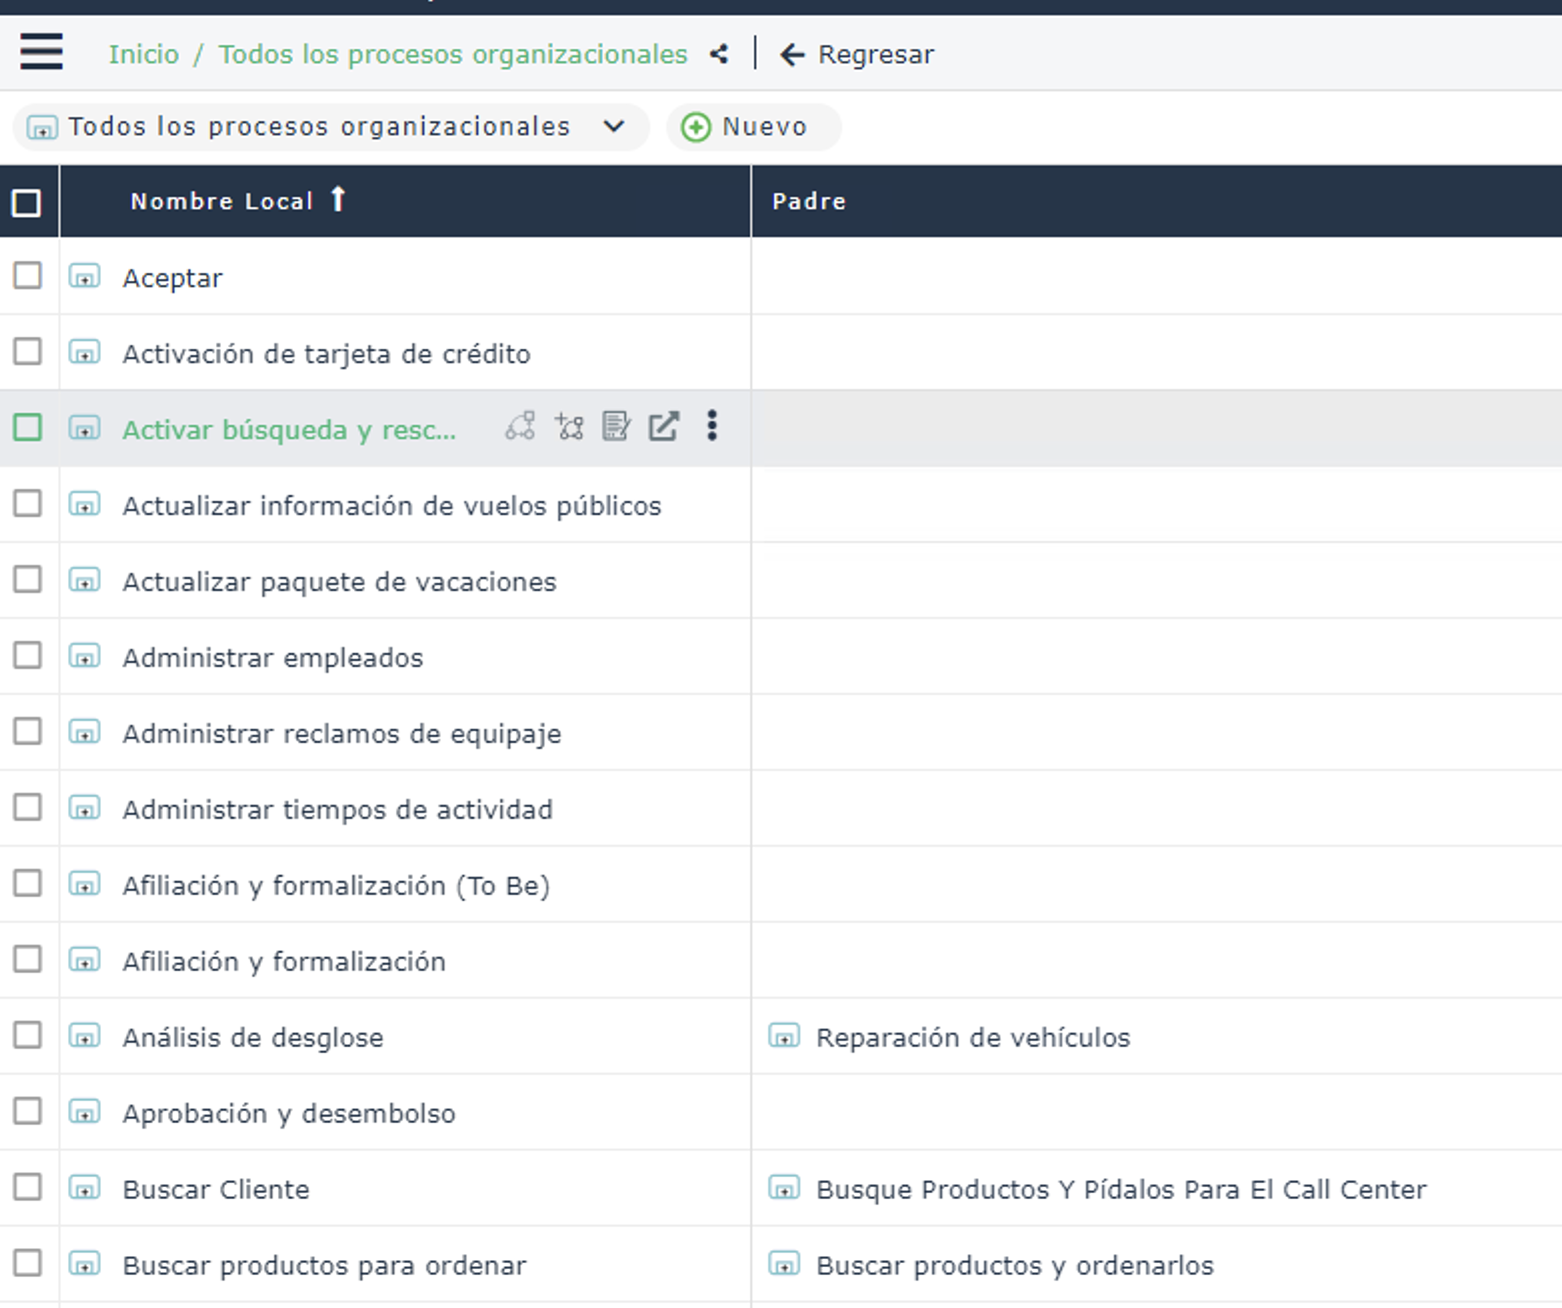Click process icon beside Buscar productos y ordenarlos

tap(784, 1265)
